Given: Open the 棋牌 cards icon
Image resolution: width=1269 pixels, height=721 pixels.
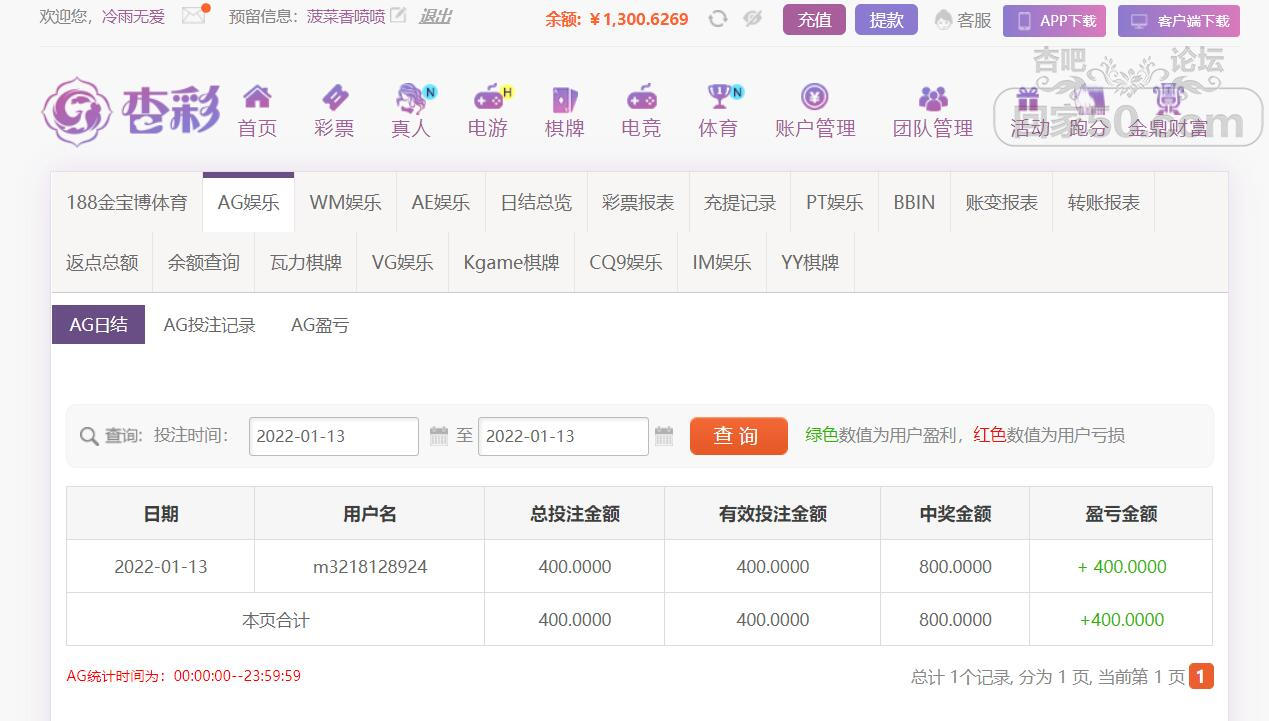Looking at the screenshot, I should (565, 99).
